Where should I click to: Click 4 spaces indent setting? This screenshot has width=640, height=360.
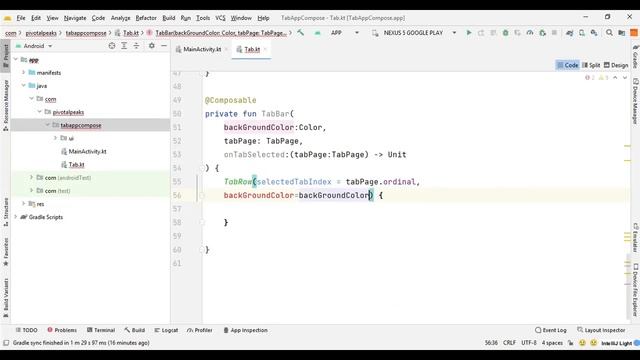click(552, 343)
